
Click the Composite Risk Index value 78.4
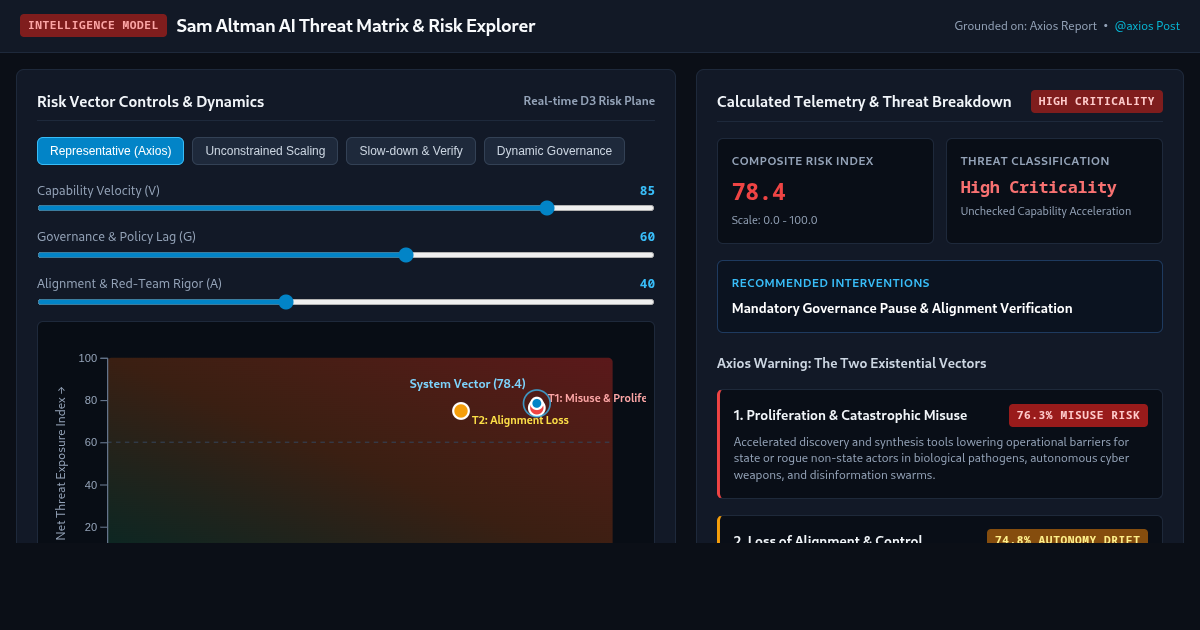(x=759, y=192)
